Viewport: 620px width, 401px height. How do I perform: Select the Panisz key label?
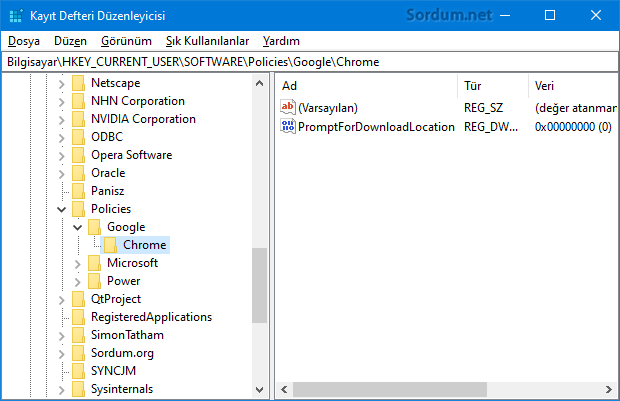[x=108, y=191]
